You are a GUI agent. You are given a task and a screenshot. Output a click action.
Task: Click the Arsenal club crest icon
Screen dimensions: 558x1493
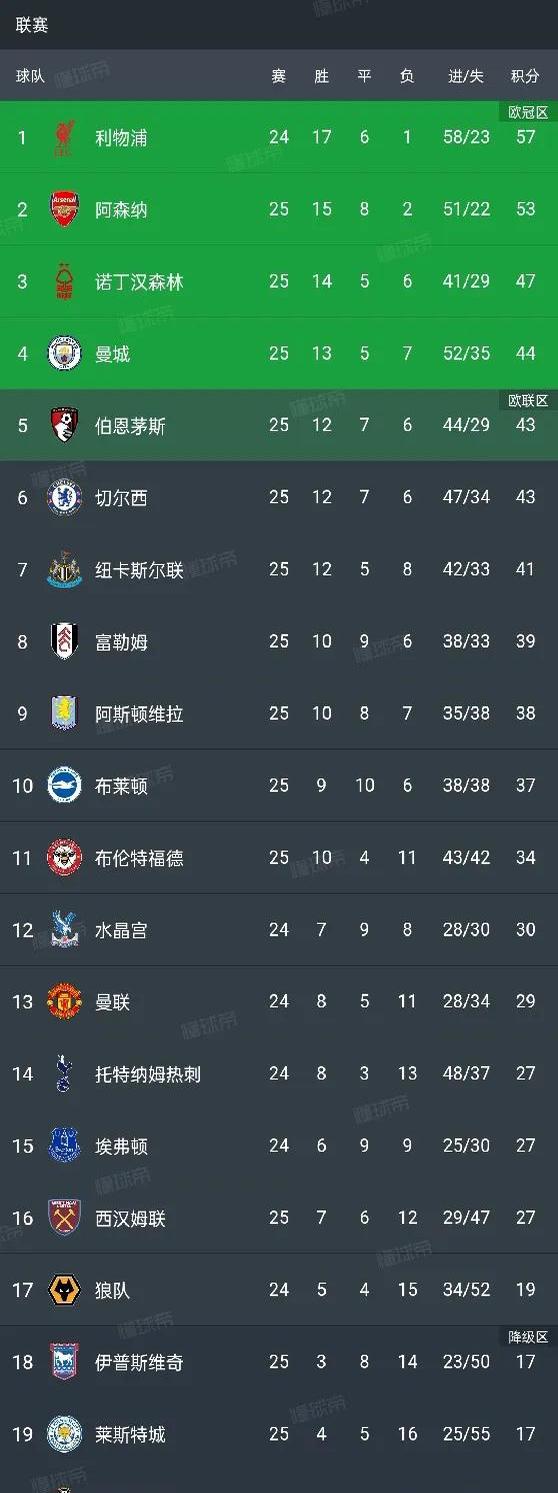(x=64, y=210)
